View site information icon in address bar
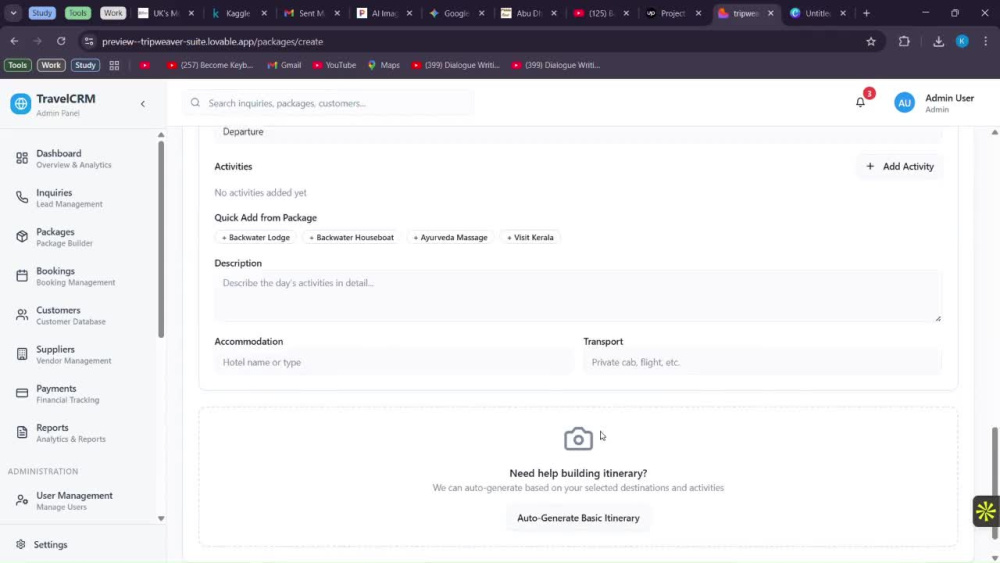Screen dimensions: 1000x563 [89, 41]
